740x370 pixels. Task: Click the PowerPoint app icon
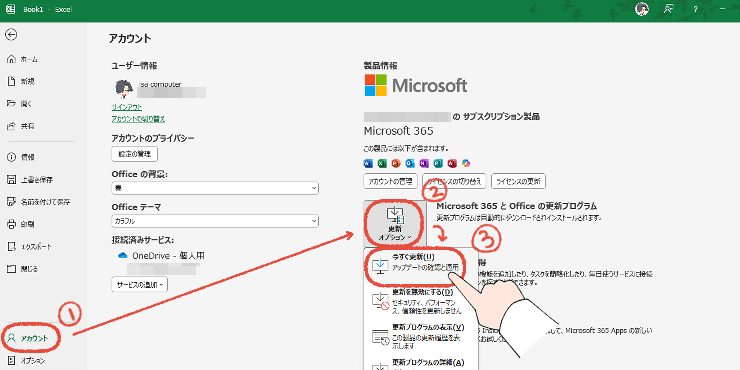tap(396, 163)
